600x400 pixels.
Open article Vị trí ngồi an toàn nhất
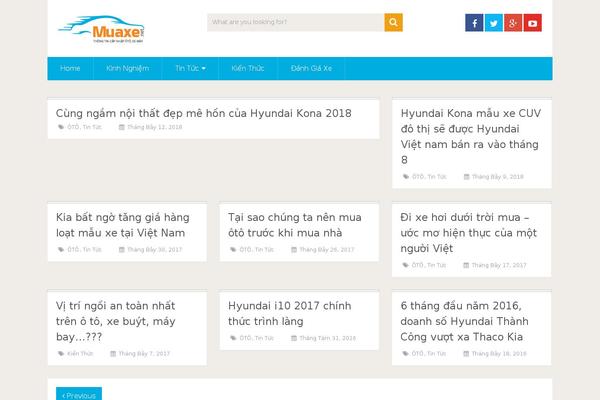(x=116, y=321)
